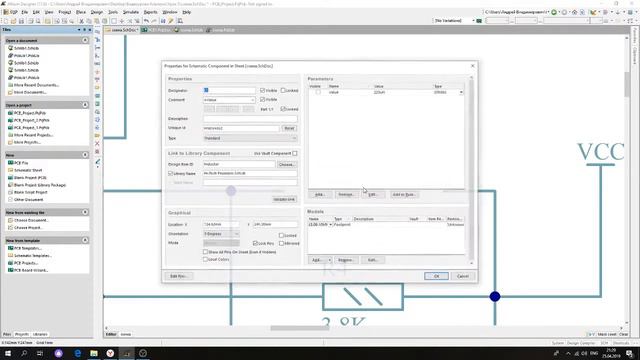Open Microsoft Edge from the taskbar
This screenshot has height=360, width=640.
point(78,353)
